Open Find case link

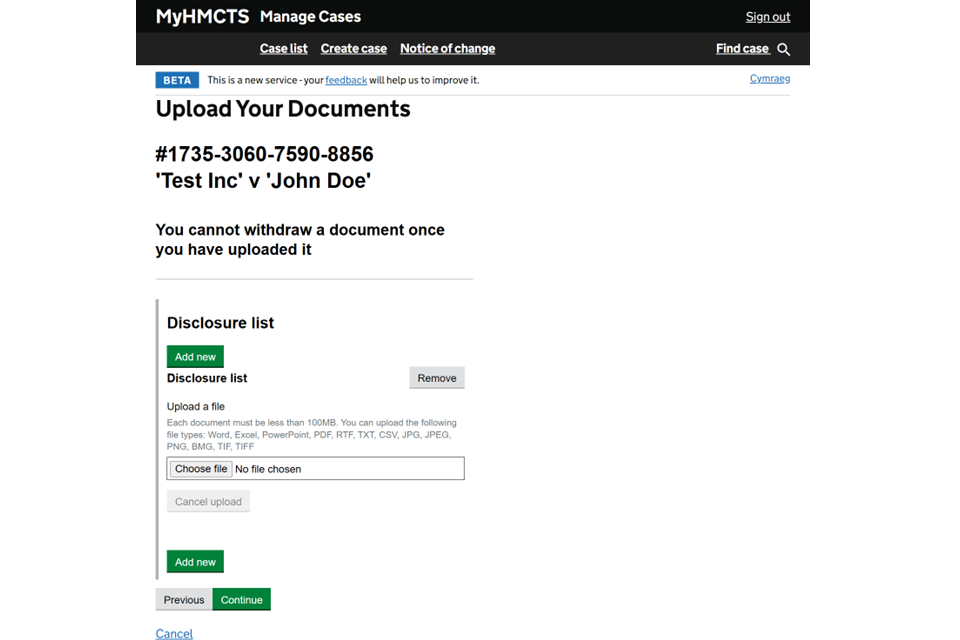(x=742, y=49)
